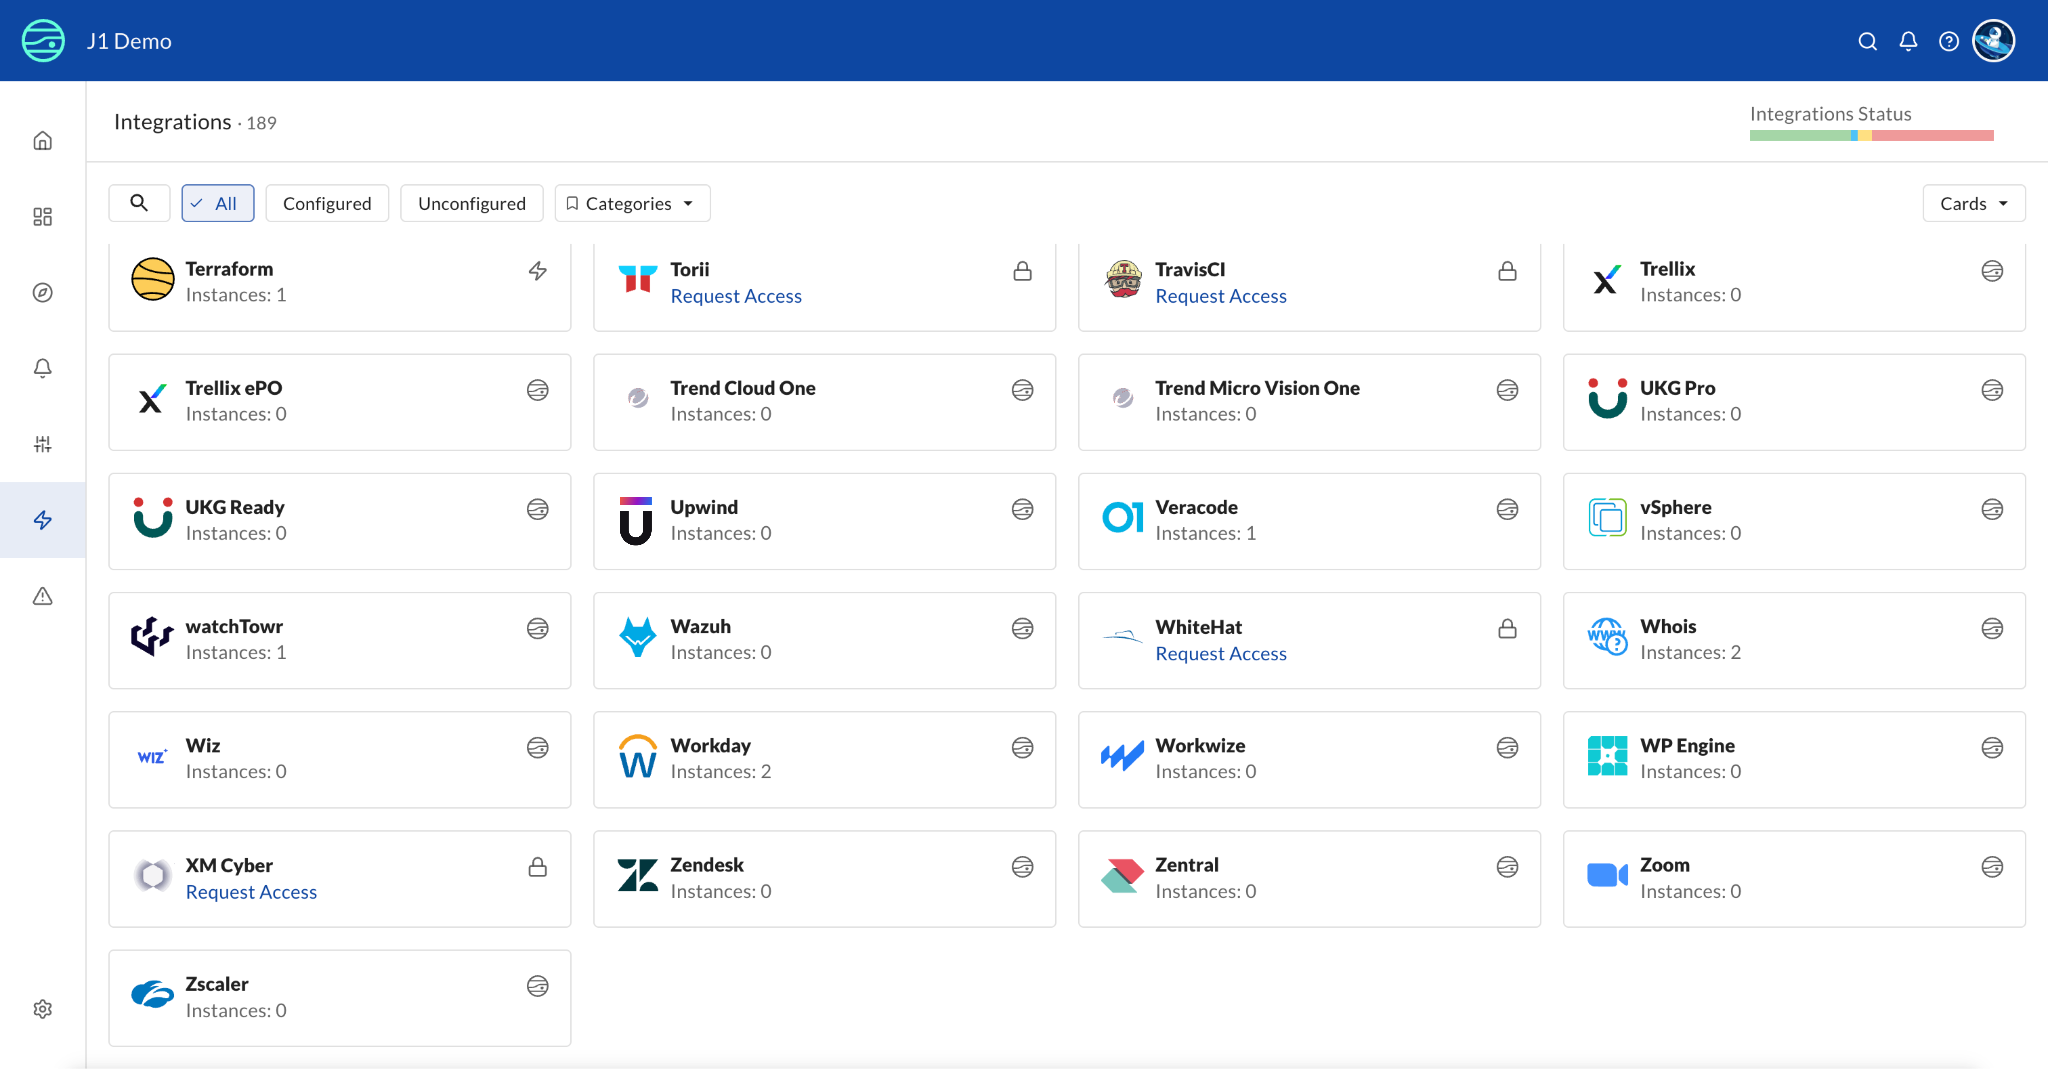Open the warning triangle icon in sidebar

pos(42,596)
